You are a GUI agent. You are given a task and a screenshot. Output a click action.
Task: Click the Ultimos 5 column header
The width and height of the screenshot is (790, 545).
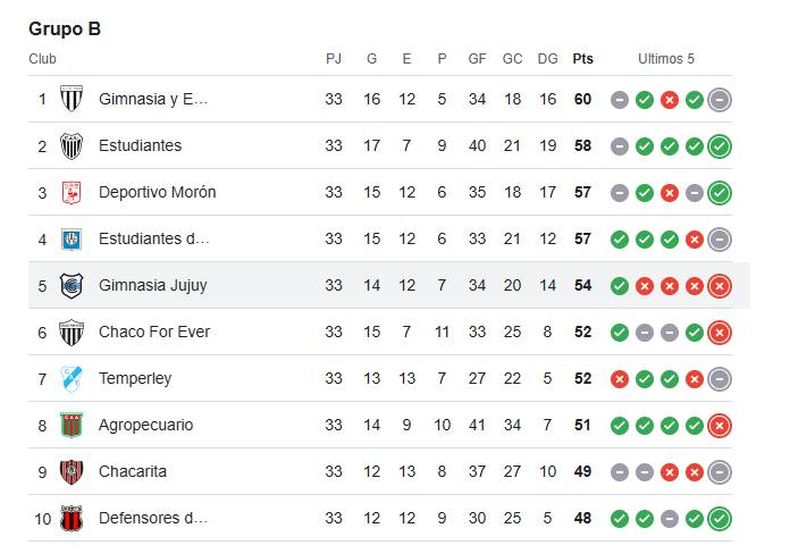[x=666, y=59]
